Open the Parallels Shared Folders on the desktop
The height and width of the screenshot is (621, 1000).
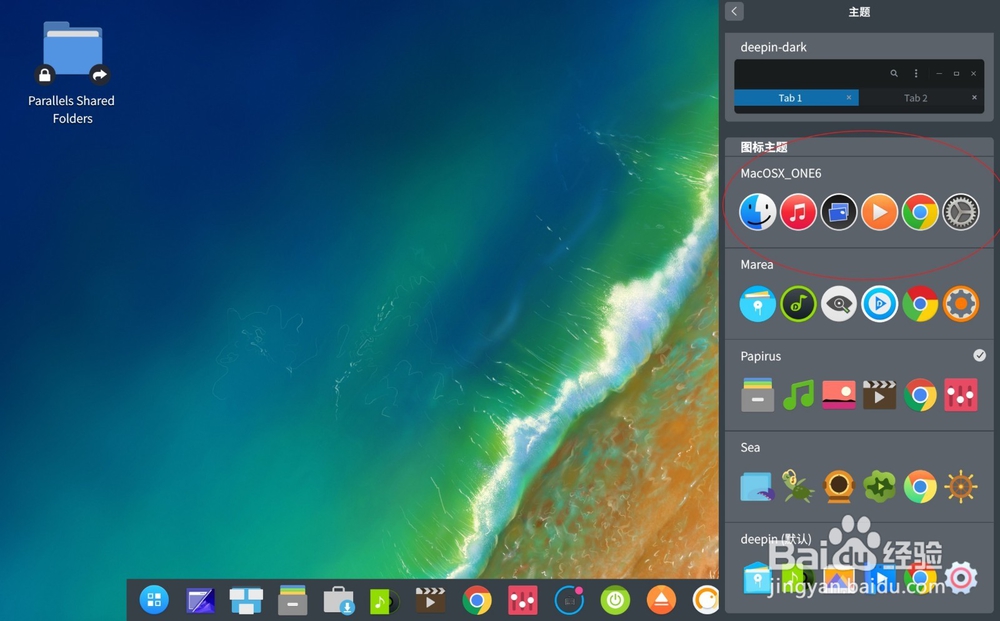(x=72, y=48)
